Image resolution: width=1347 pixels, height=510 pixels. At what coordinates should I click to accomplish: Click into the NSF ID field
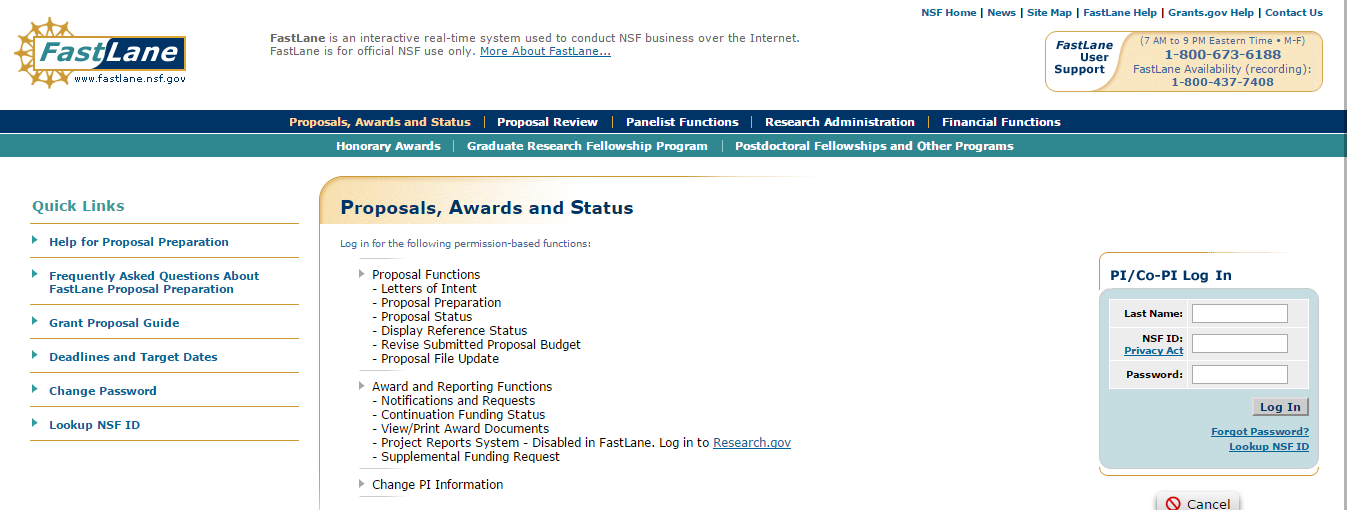tap(1239, 344)
